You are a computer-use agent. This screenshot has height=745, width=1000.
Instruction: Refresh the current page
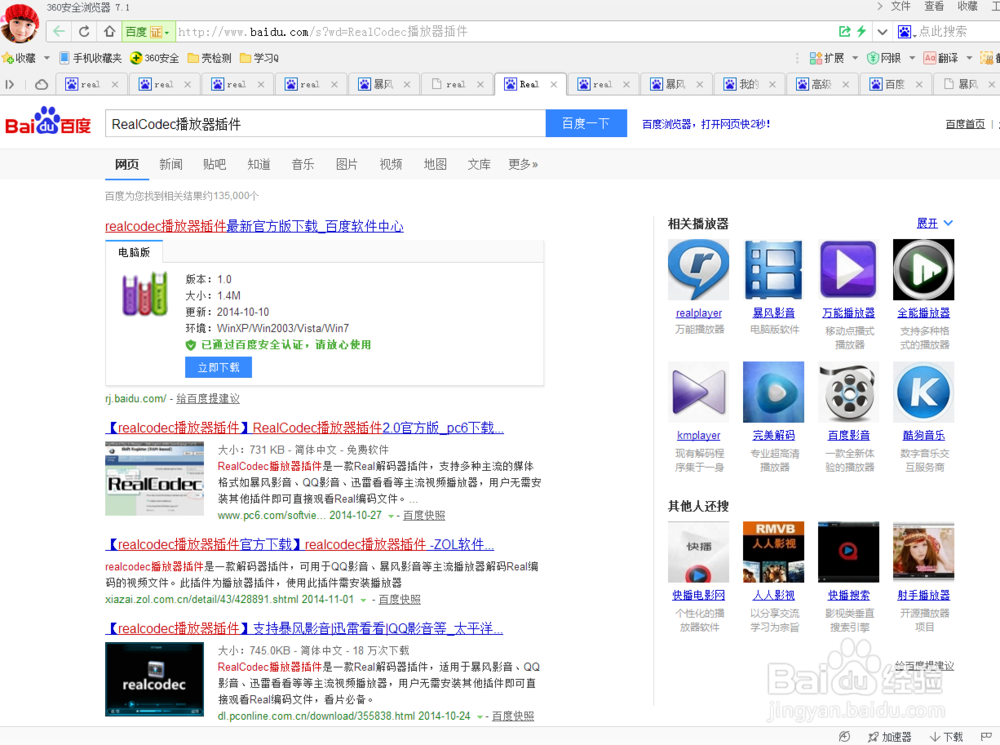[x=84, y=30]
